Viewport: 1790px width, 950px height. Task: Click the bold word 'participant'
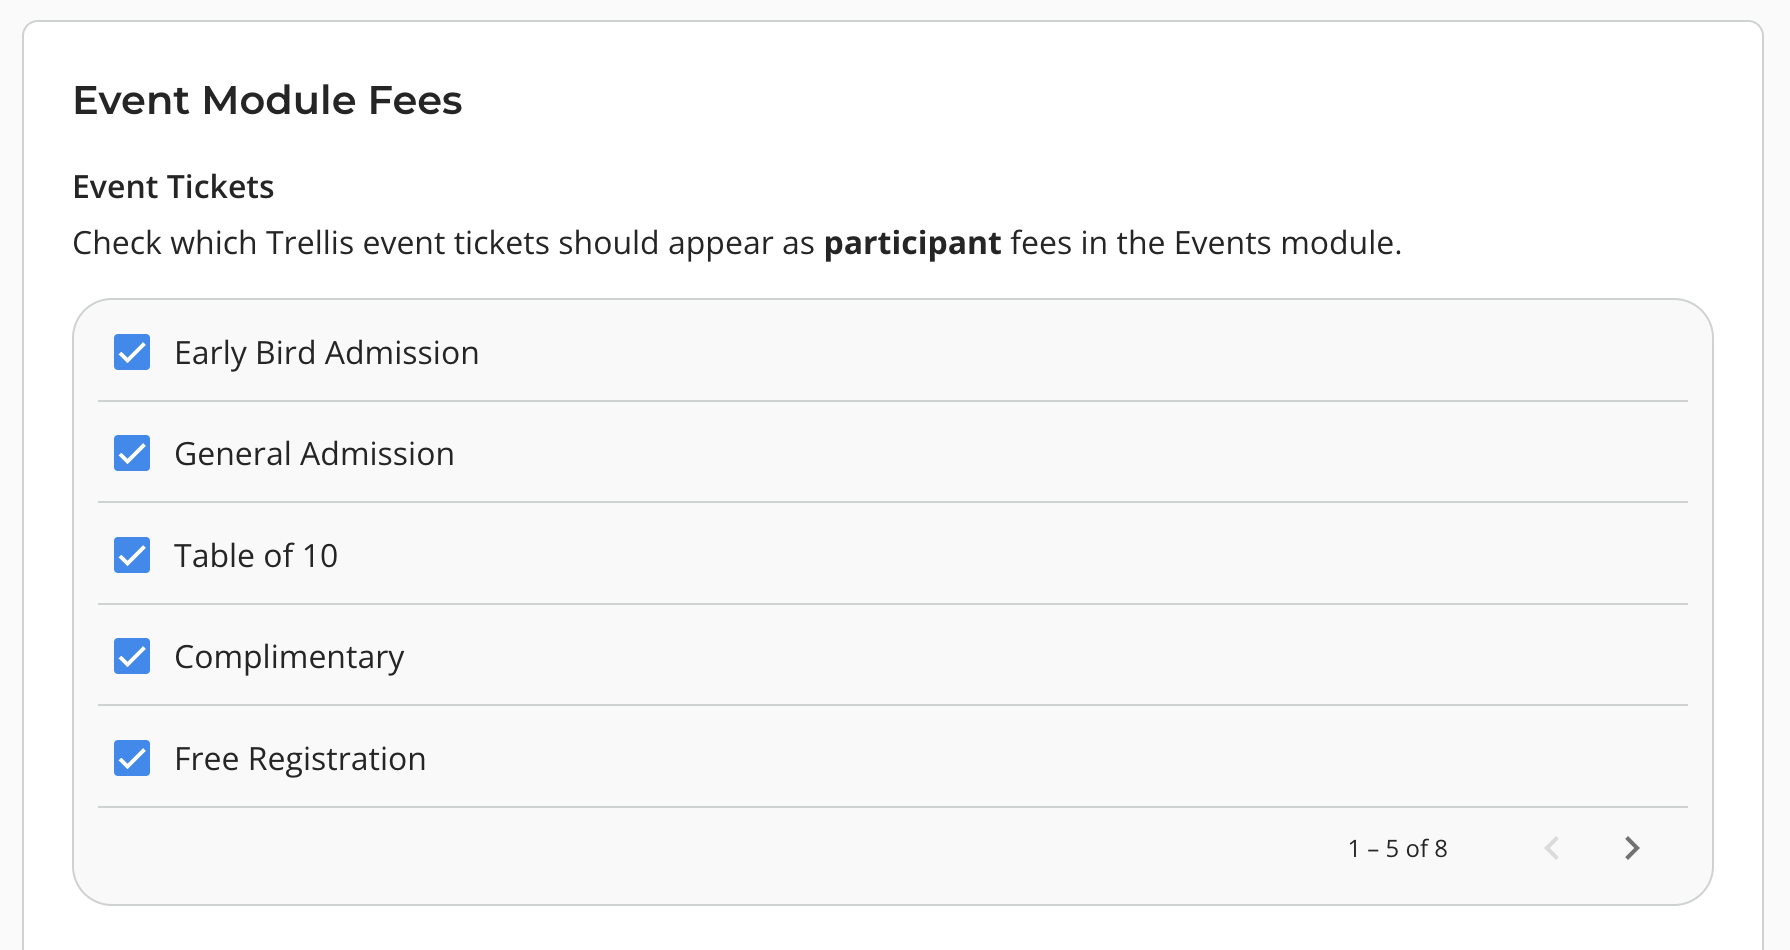pos(912,243)
